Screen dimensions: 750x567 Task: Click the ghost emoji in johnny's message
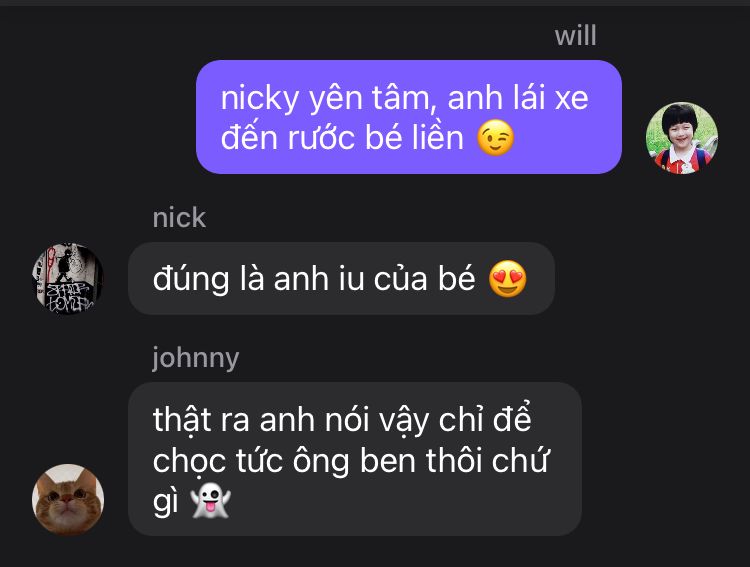coord(210,500)
